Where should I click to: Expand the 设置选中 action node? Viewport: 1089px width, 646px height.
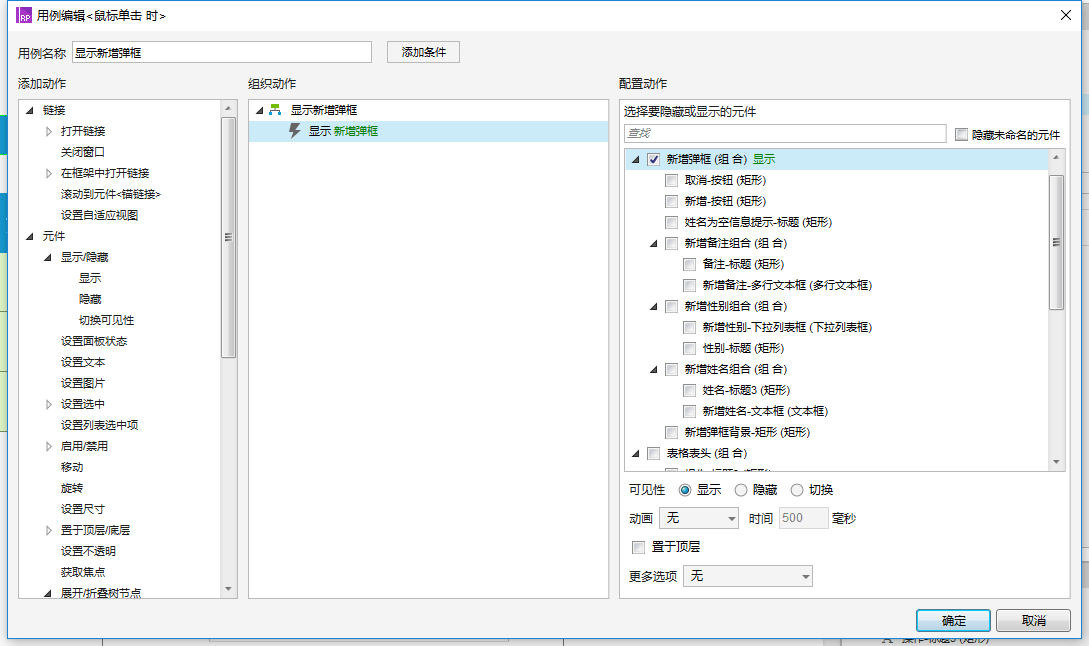[x=48, y=404]
